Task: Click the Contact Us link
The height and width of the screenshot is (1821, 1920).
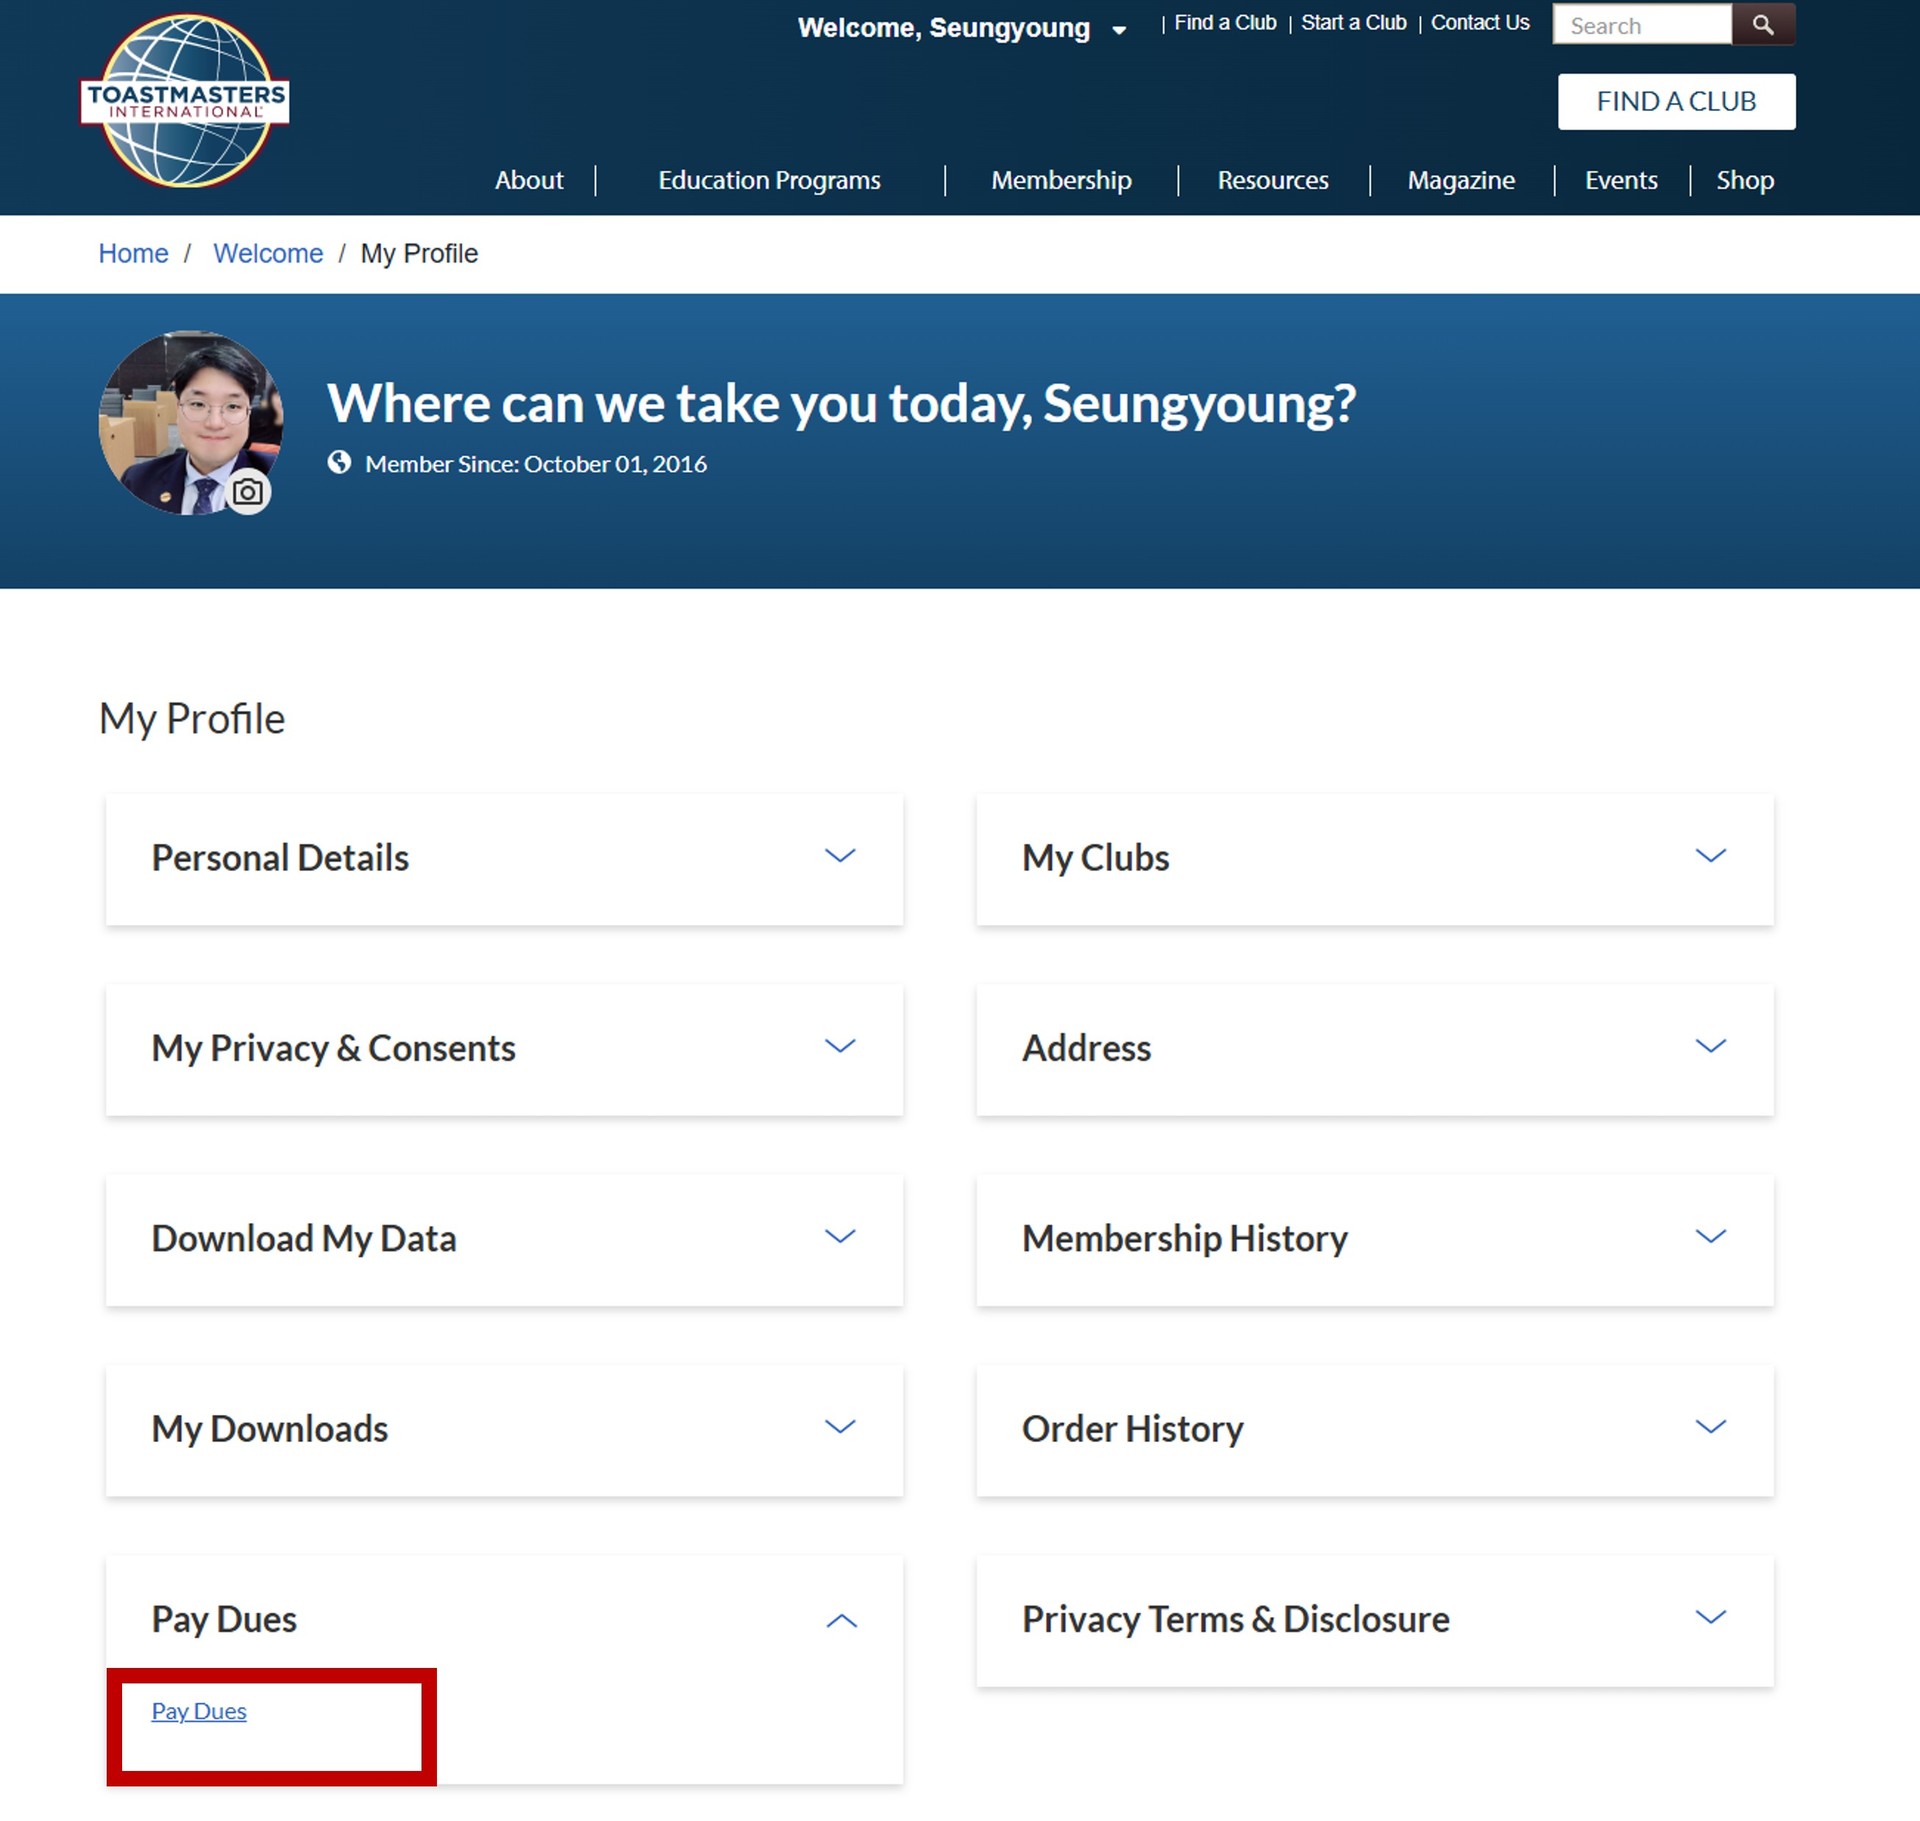Action: [x=1480, y=23]
